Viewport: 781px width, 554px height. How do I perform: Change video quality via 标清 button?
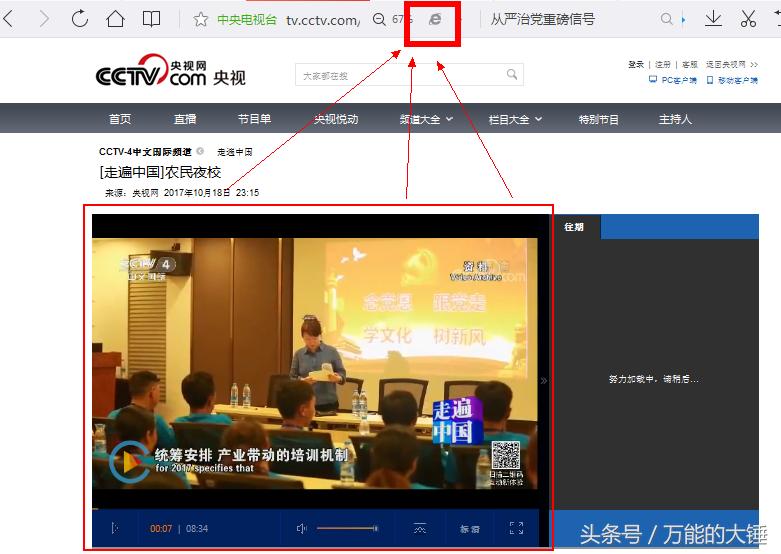(x=469, y=529)
